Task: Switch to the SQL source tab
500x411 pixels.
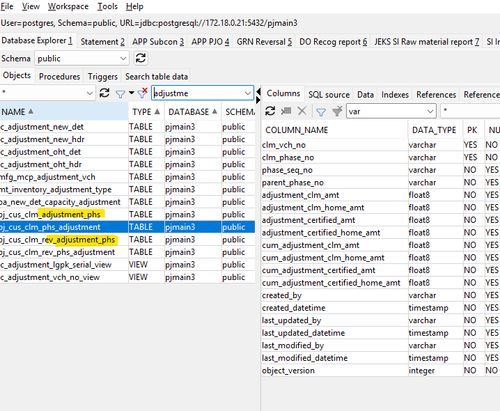Action: [x=329, y=95]
